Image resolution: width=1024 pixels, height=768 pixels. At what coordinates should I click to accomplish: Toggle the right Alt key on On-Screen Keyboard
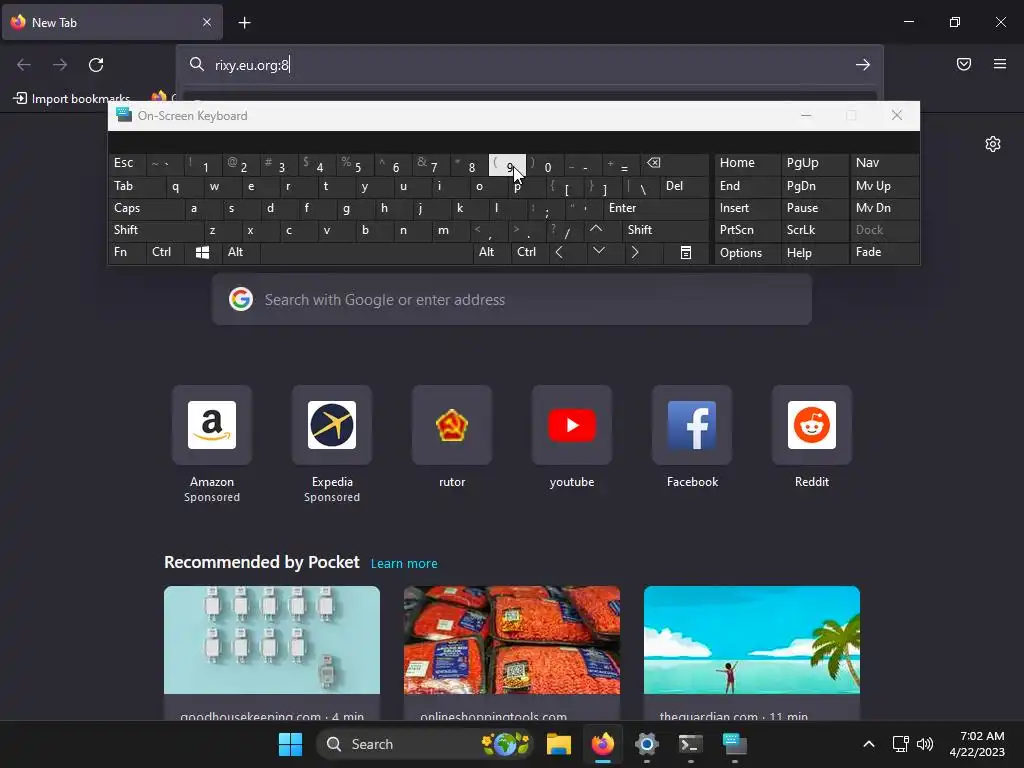coord(492,253)
